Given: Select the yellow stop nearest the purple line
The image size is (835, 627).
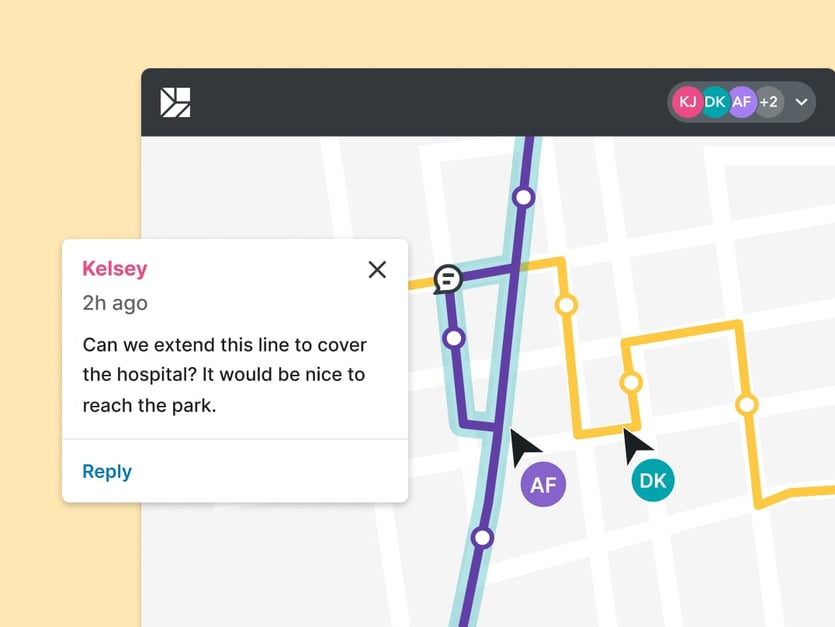Looking at the screenshot, I should click(567, 304).
